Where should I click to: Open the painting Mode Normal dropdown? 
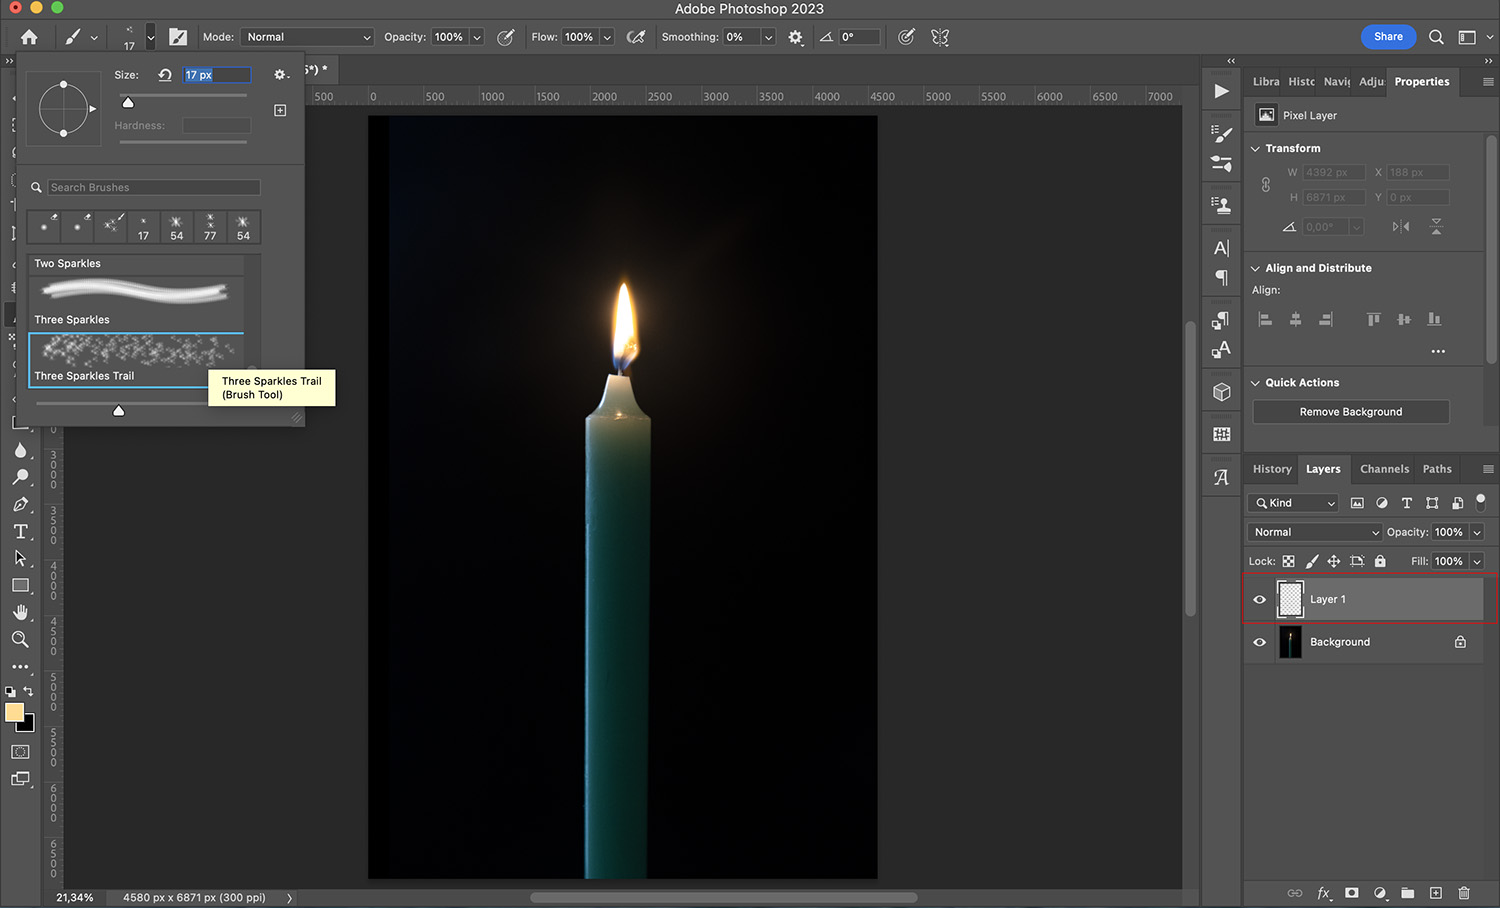pos(308,37)
